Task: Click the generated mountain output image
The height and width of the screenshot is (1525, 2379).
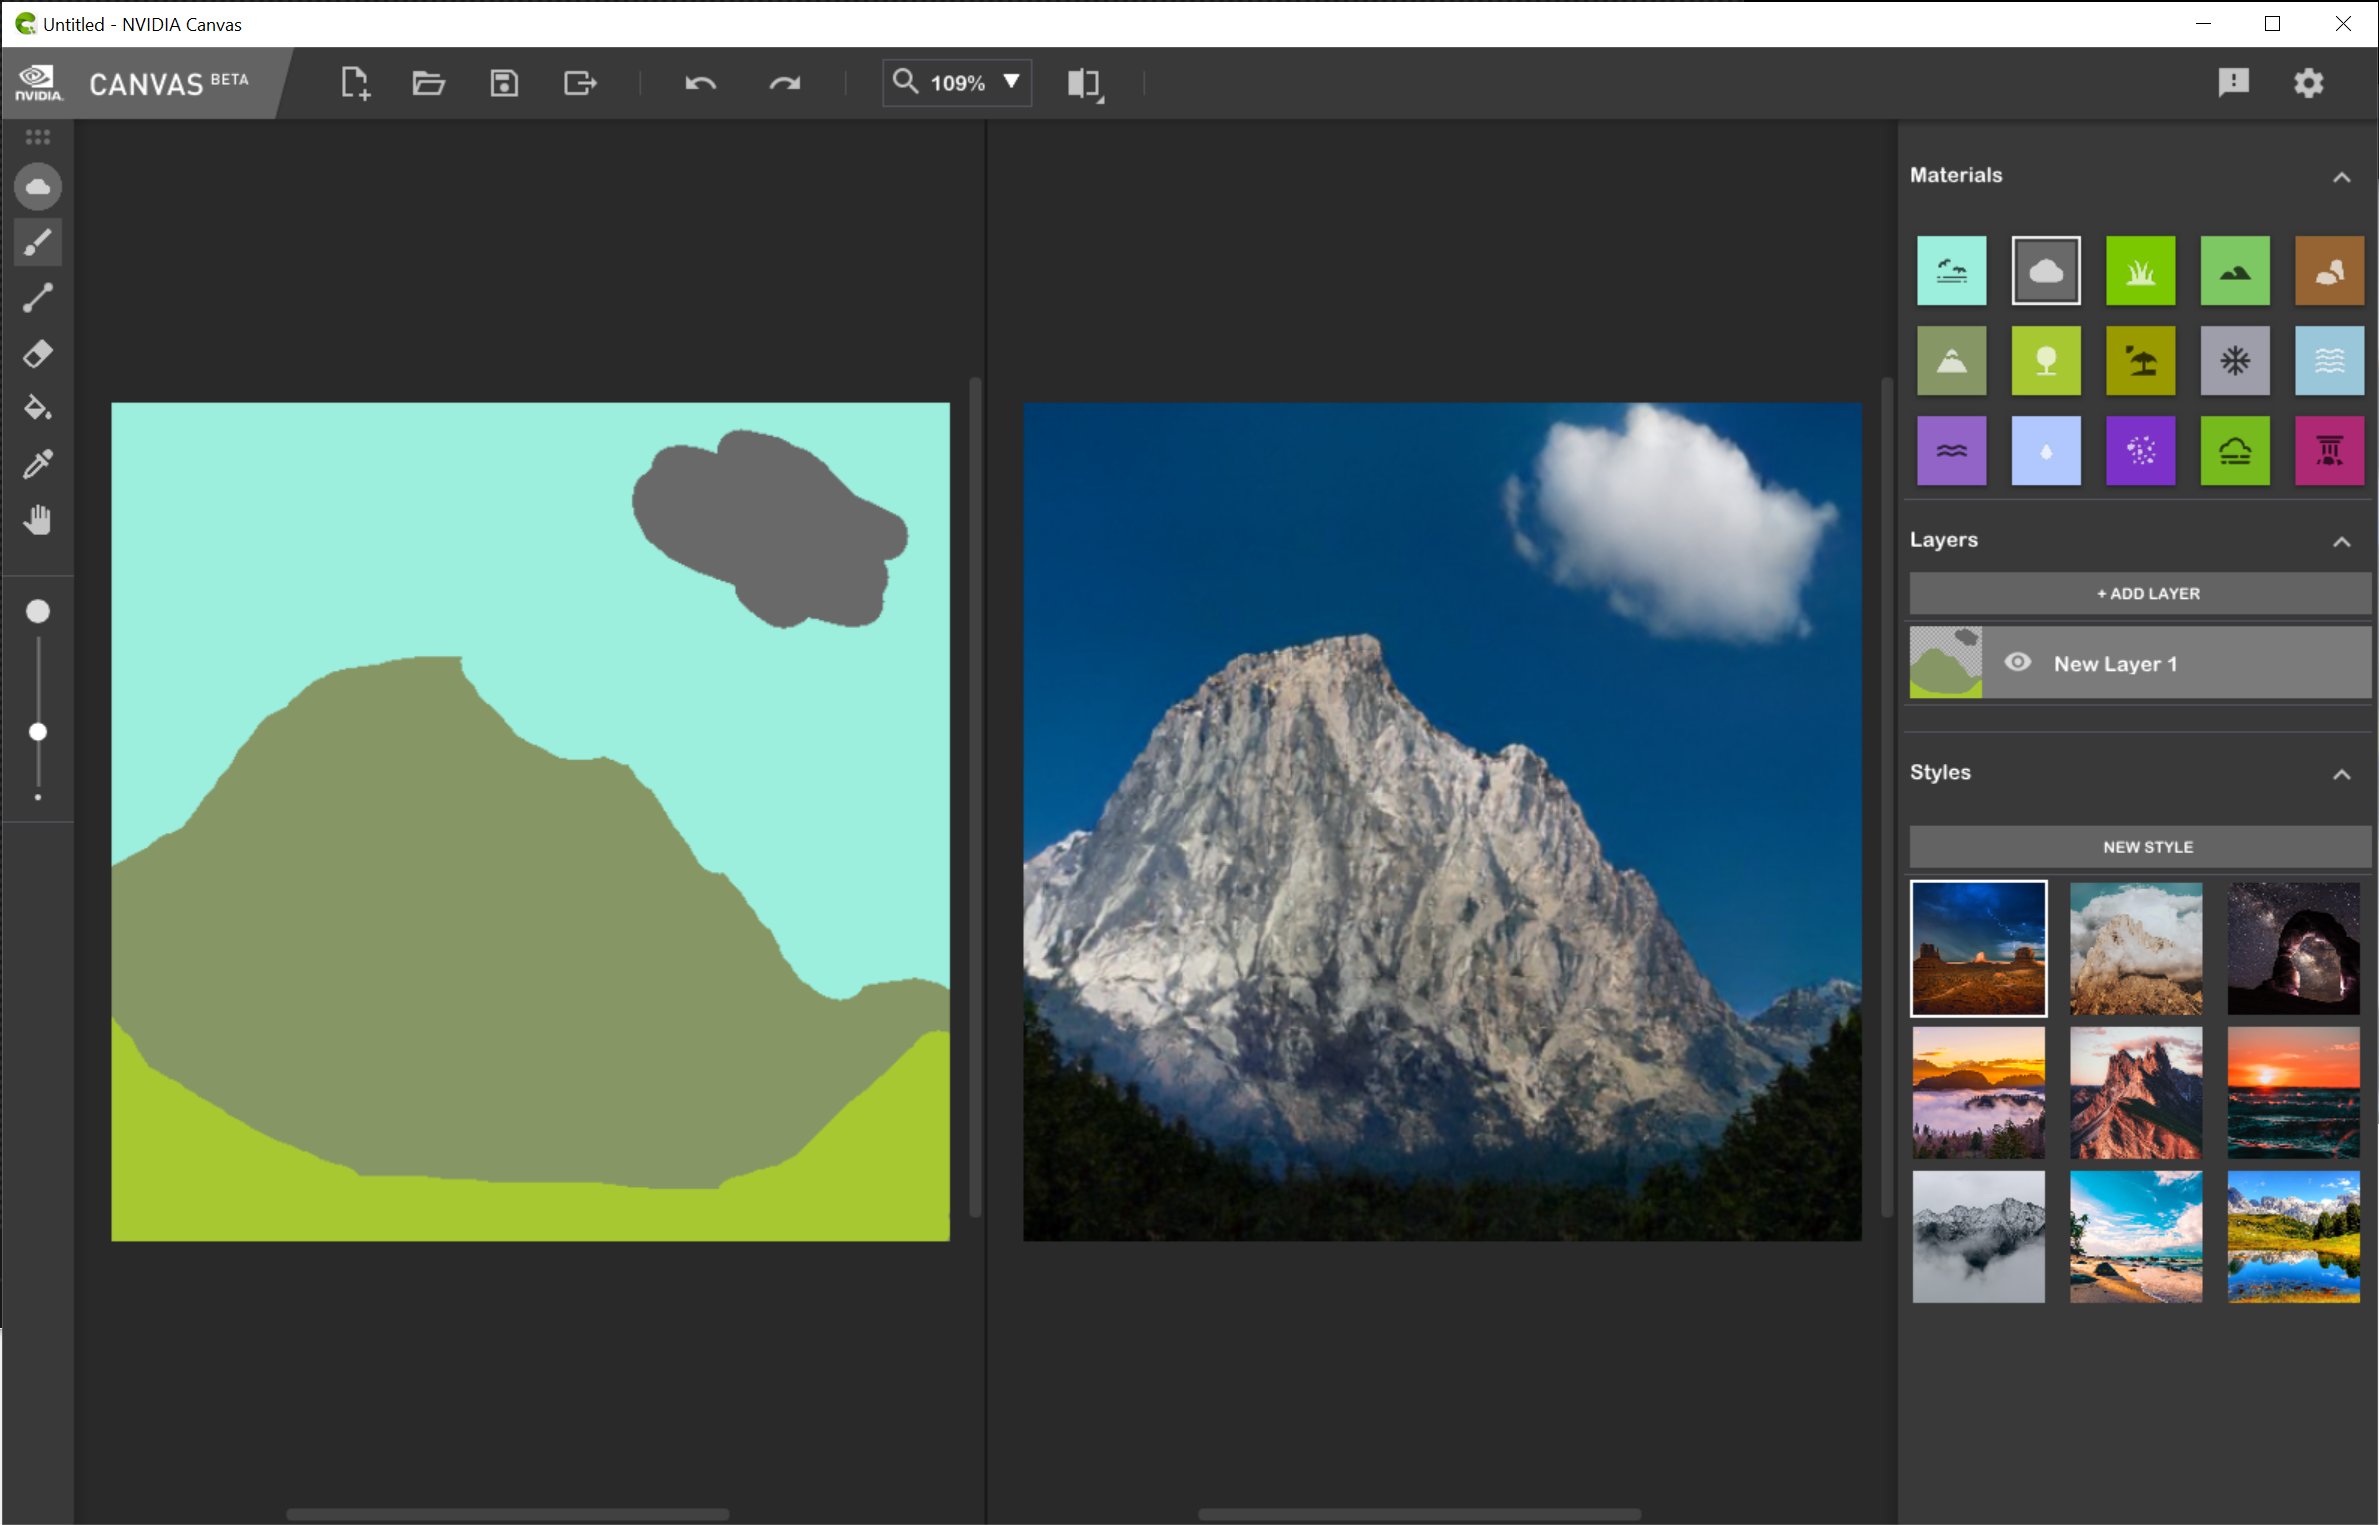Action: 1442,822
